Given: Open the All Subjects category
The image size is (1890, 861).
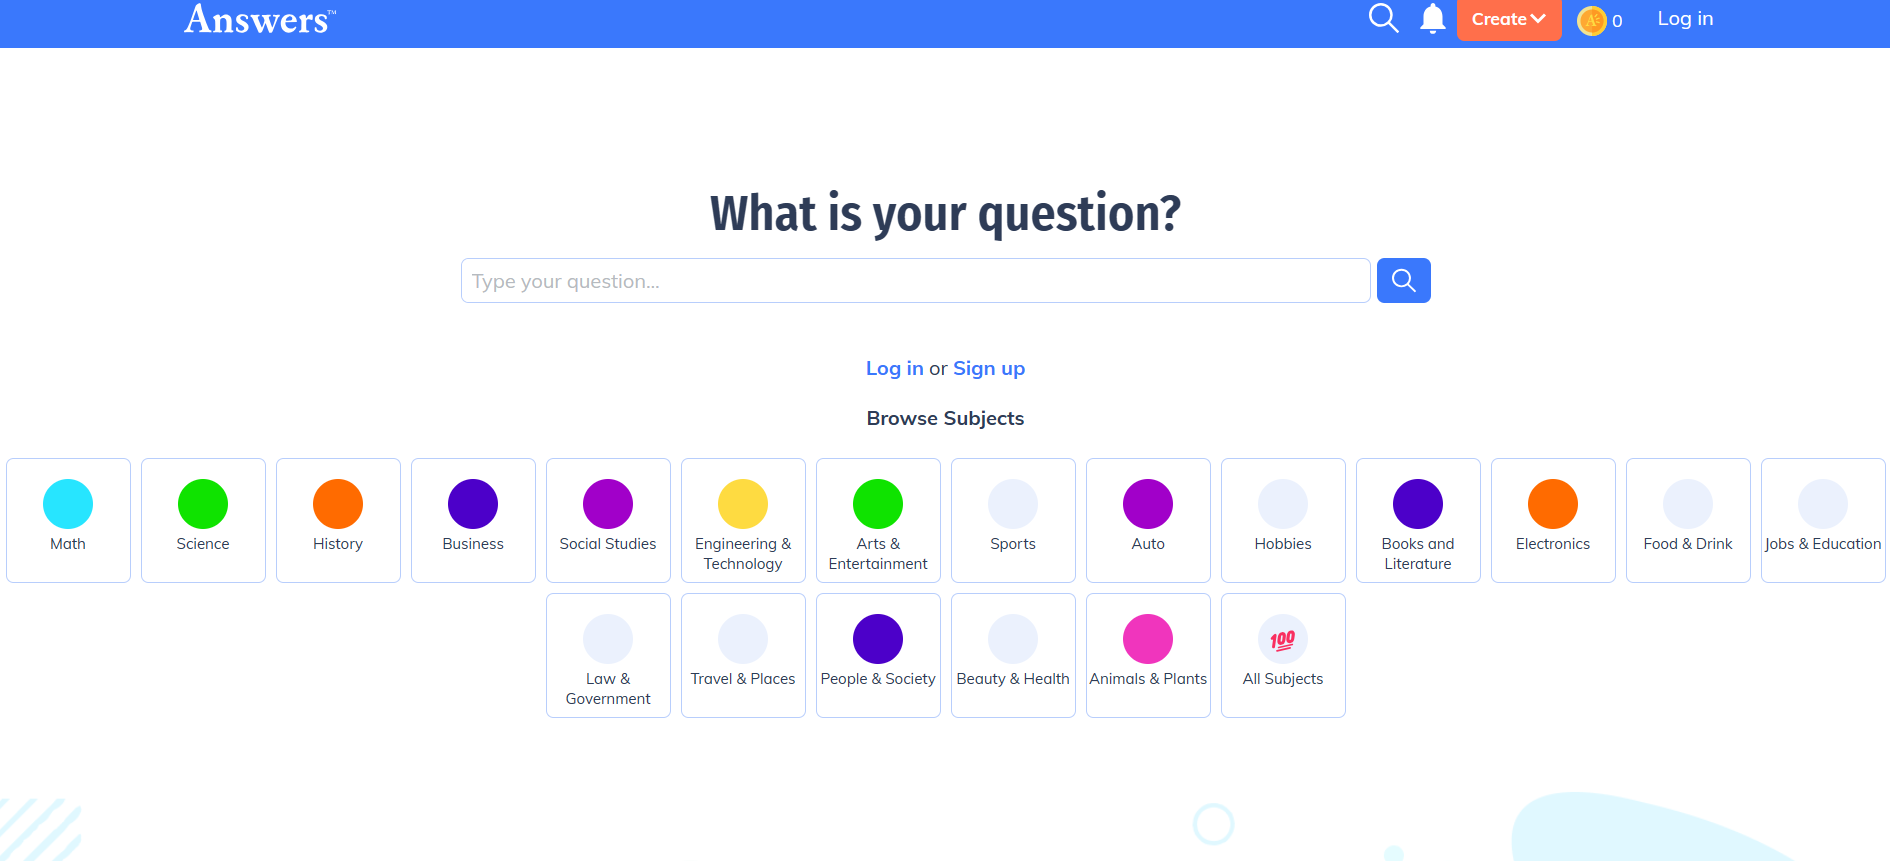Looking at the screenshot, I should tap(1283, 655).
